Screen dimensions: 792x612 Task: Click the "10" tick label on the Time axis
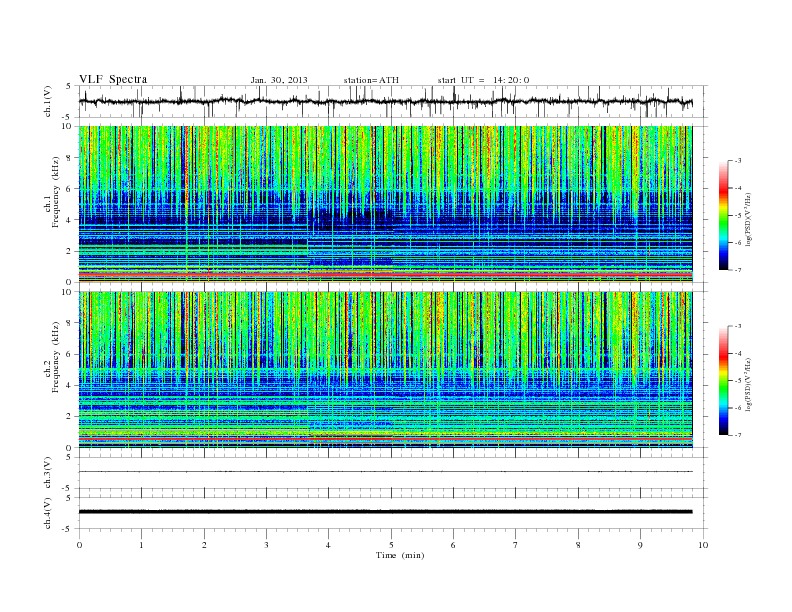(703, 545)
